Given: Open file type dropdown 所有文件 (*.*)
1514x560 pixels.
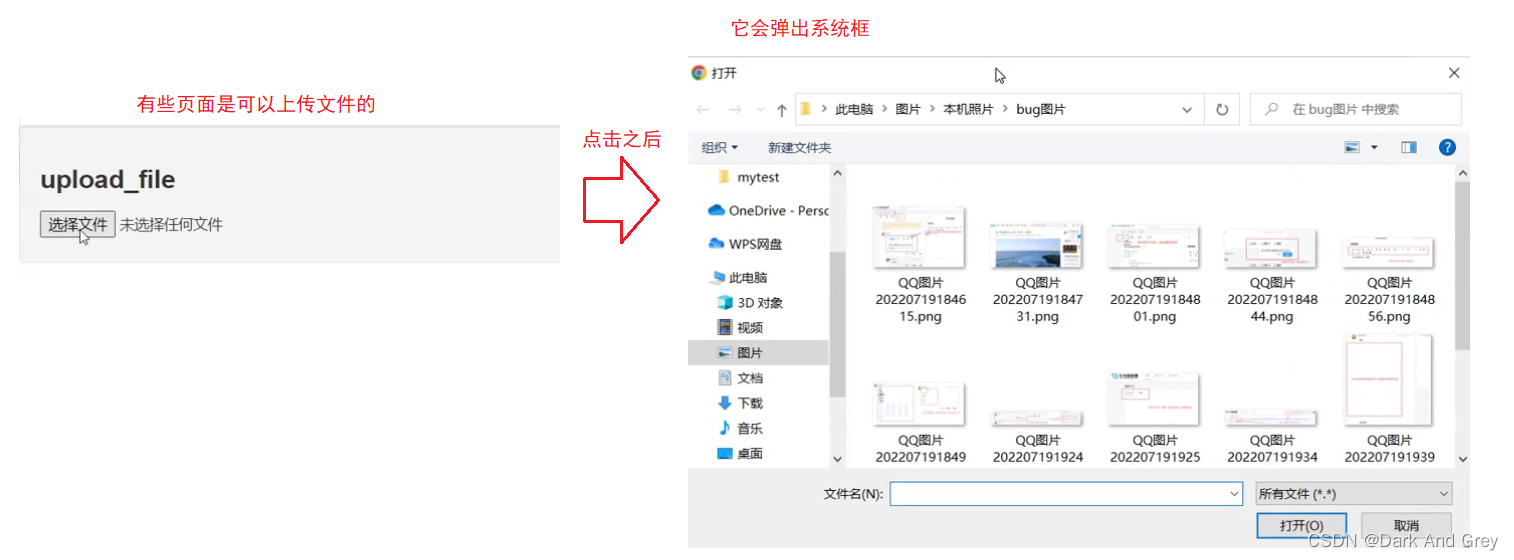Looking at the screenshot, I should pos(1354,494).
